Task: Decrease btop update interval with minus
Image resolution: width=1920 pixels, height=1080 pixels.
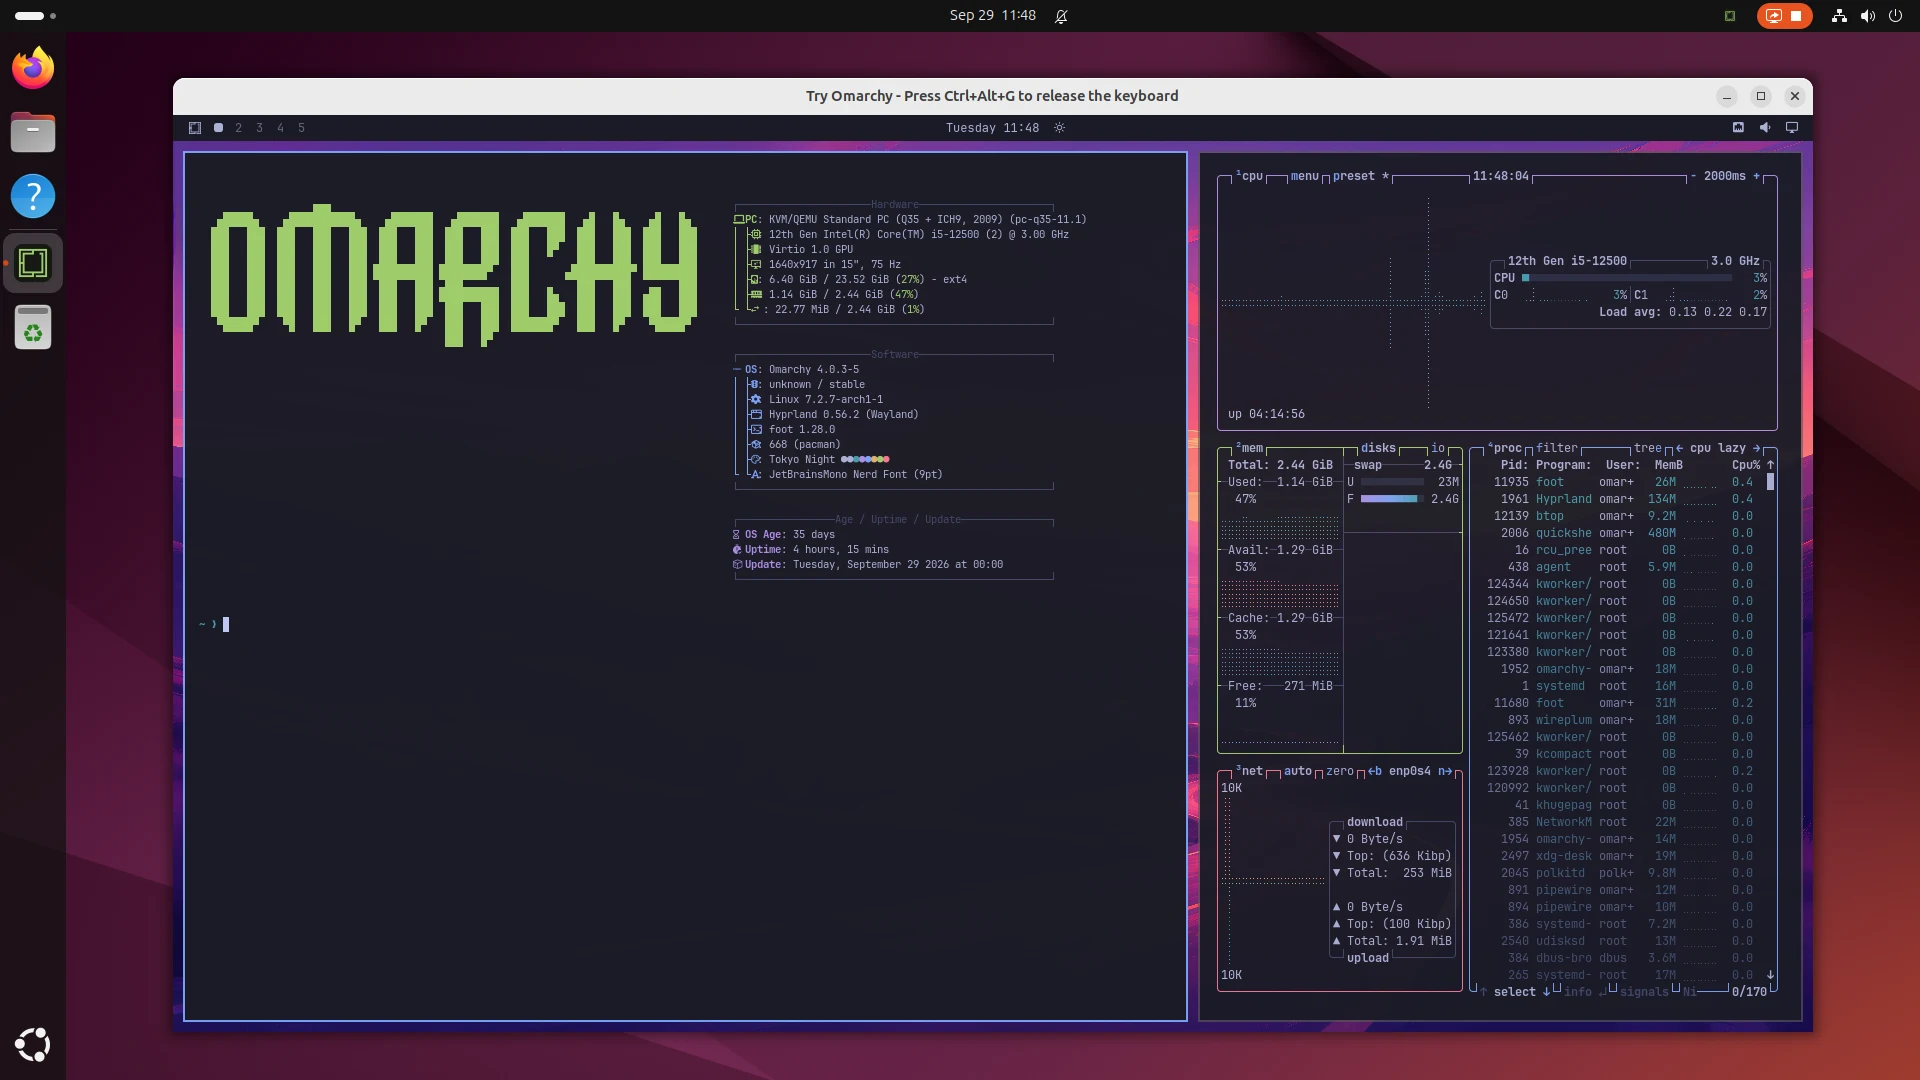Action: pyautogui.click(x=1693, y=176)
